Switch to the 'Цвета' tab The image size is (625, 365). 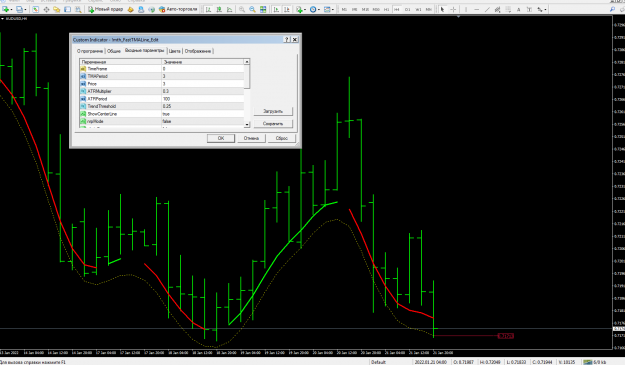(175, 51)
